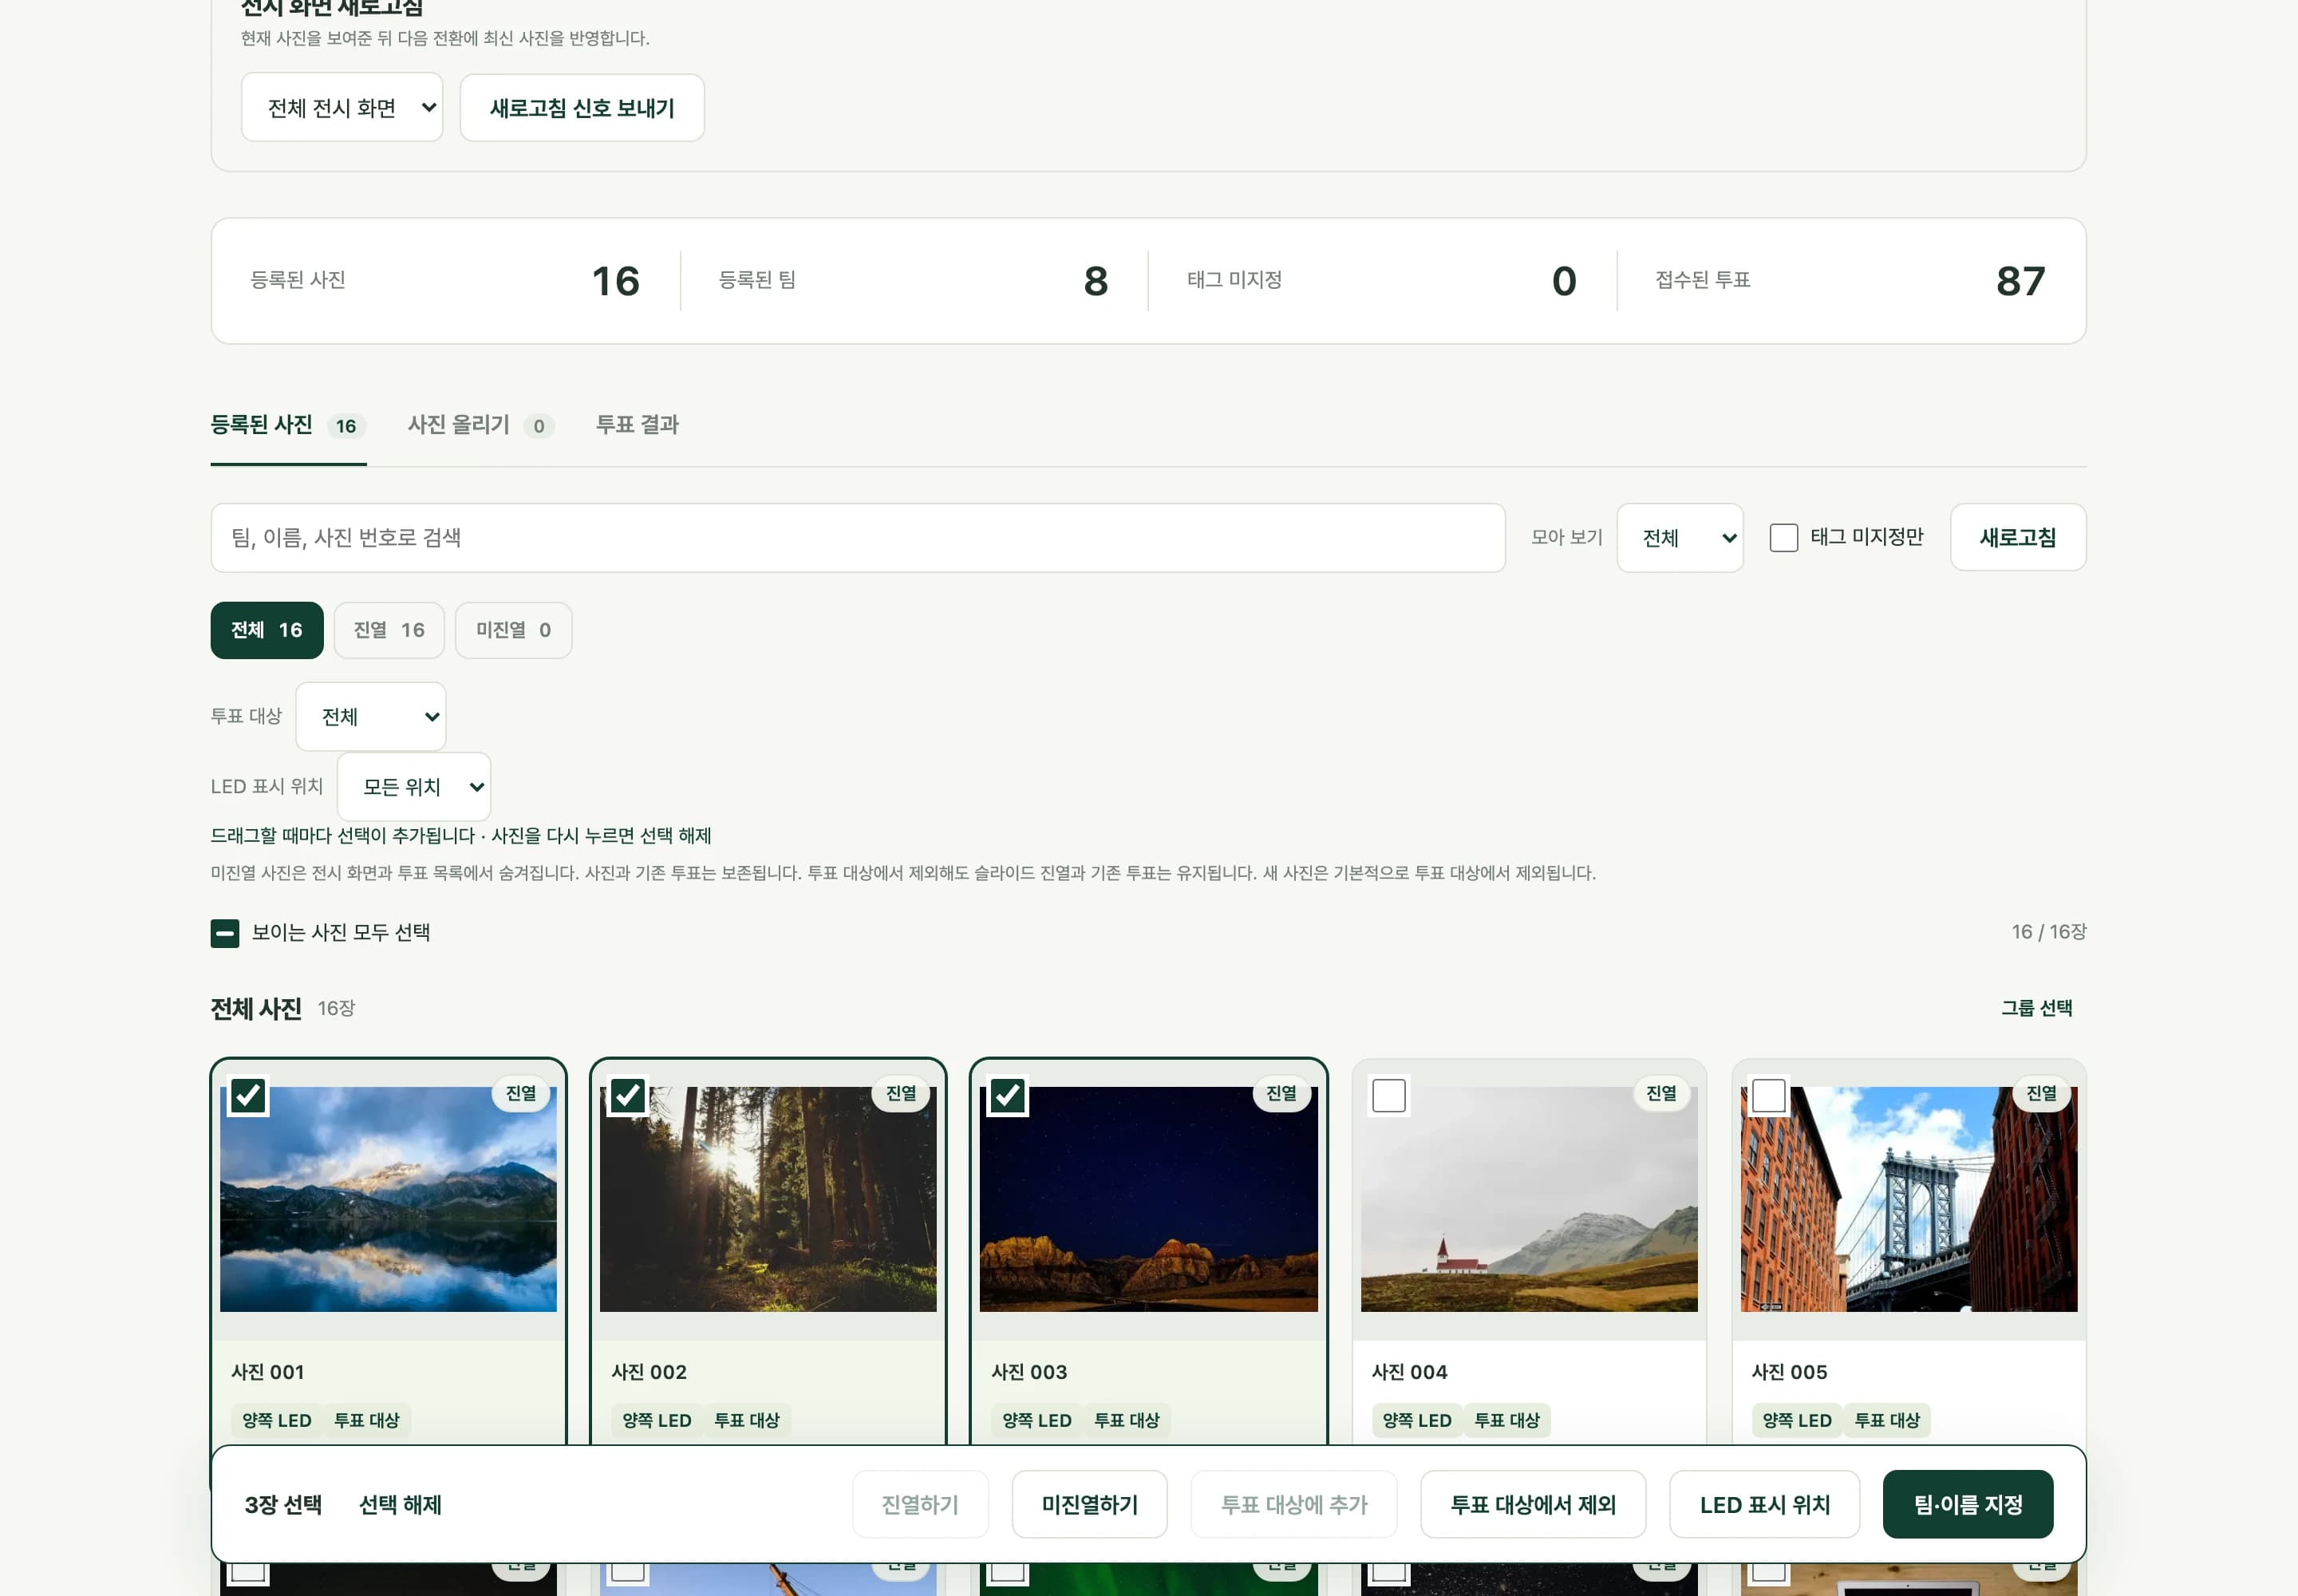This screenshot has height=1596, width=2298.
Task: Open the 전체 전시 화면 dropdown
Action: coord(342,107)
